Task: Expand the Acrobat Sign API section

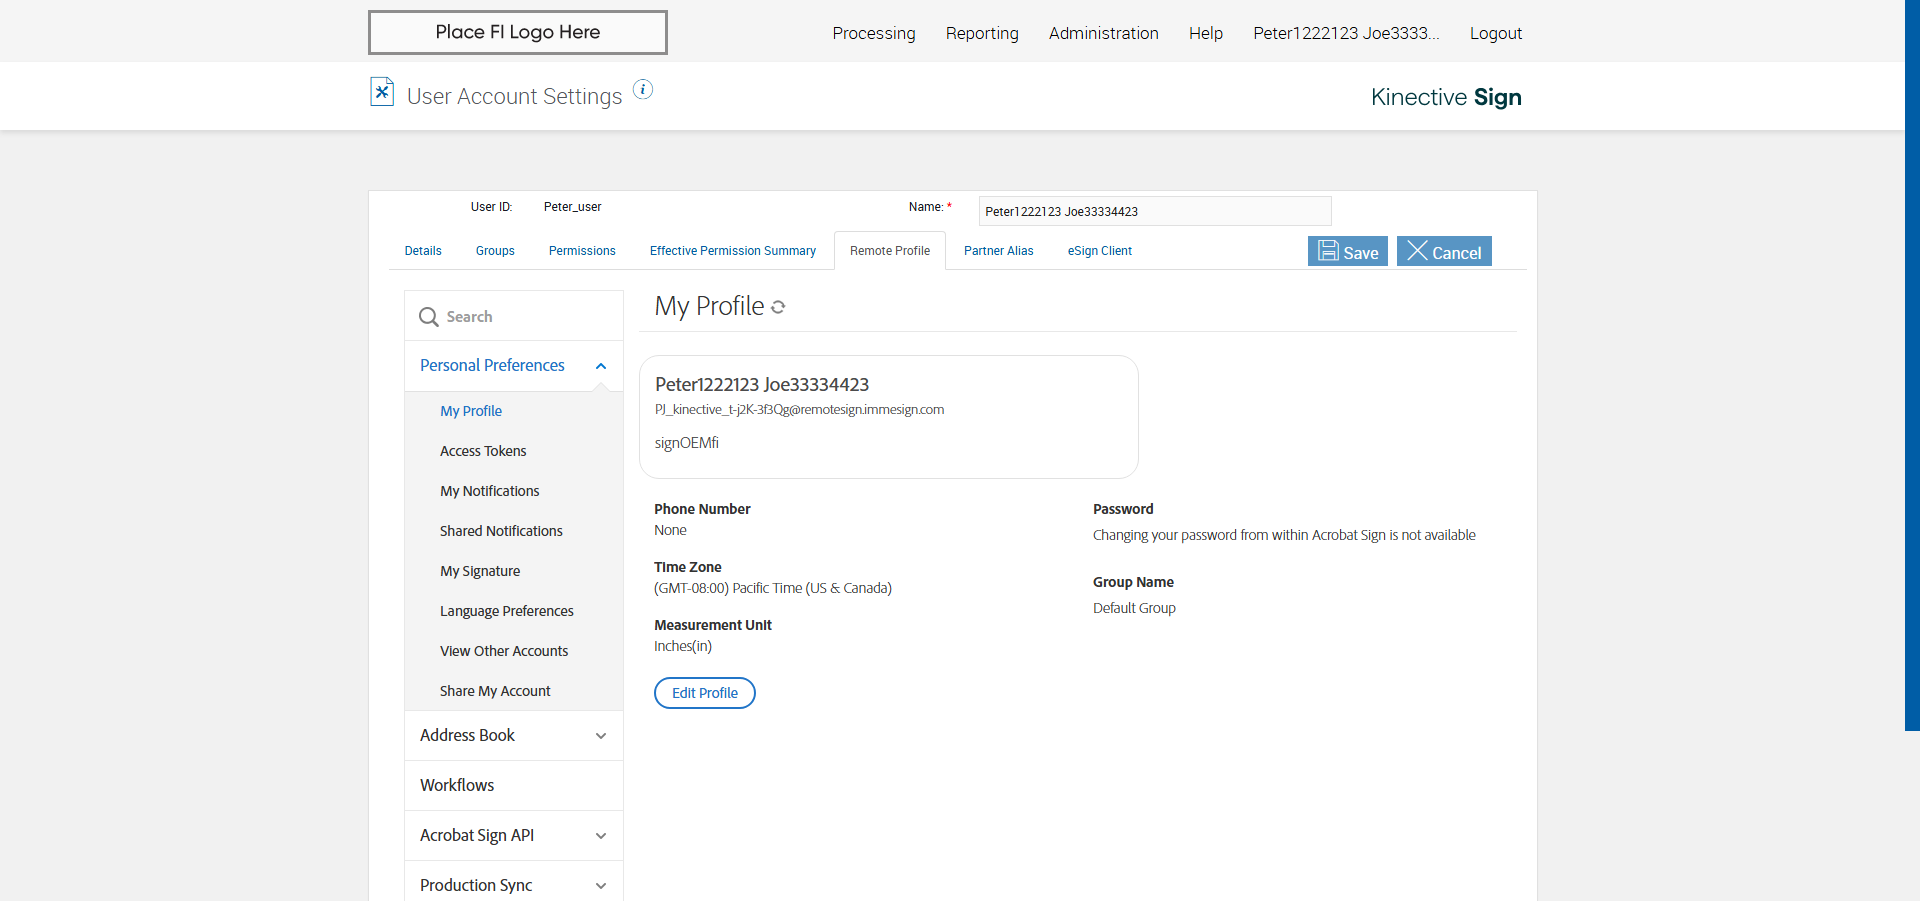Action: pyautogui.click(x=601, y=836)
